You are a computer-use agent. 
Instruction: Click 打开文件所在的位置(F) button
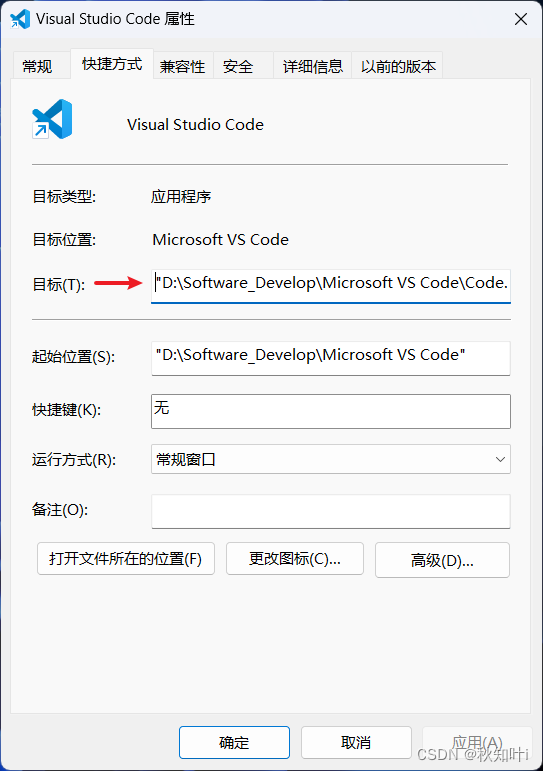tap(126, 559)
